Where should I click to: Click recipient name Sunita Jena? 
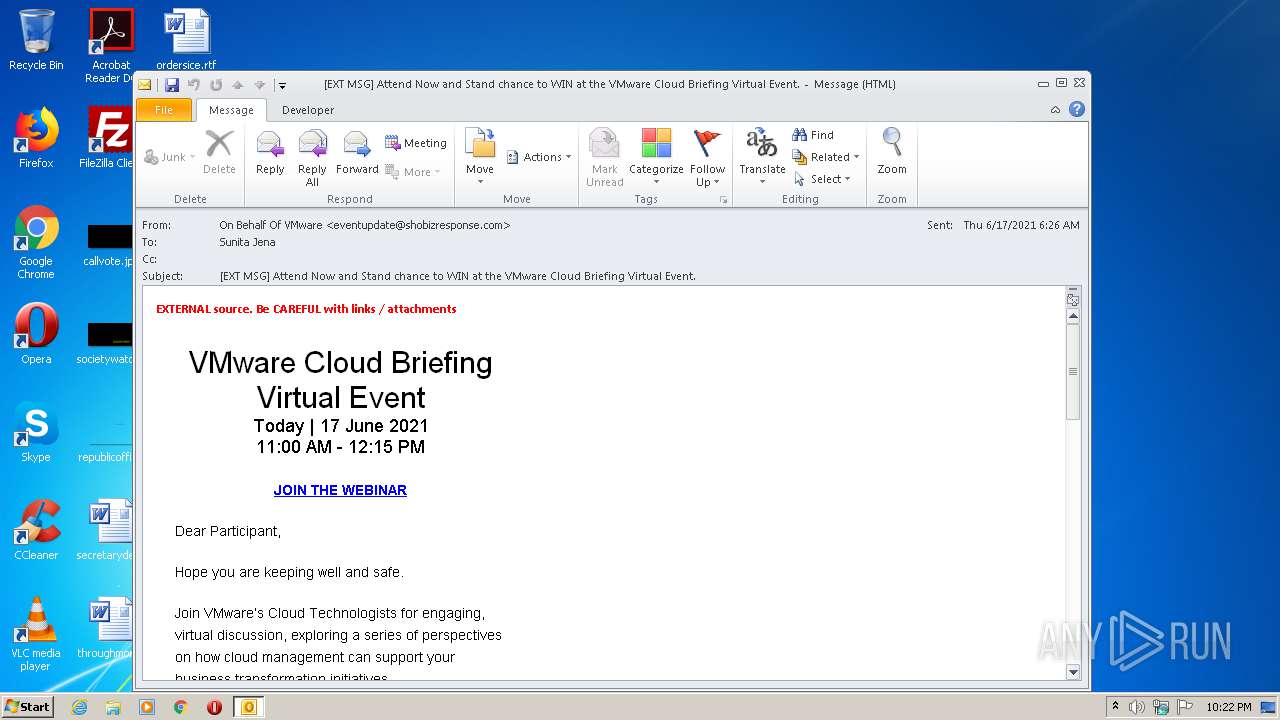coord(247,242)
